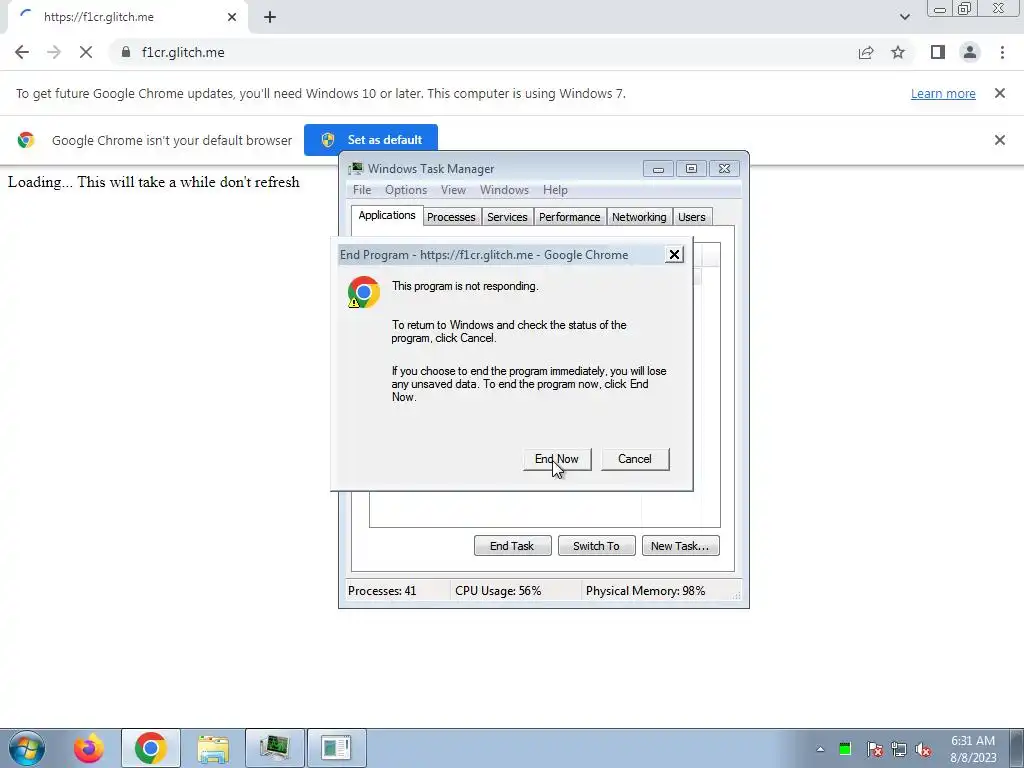
Task: Open the tab search chevron
Action: 904,17
